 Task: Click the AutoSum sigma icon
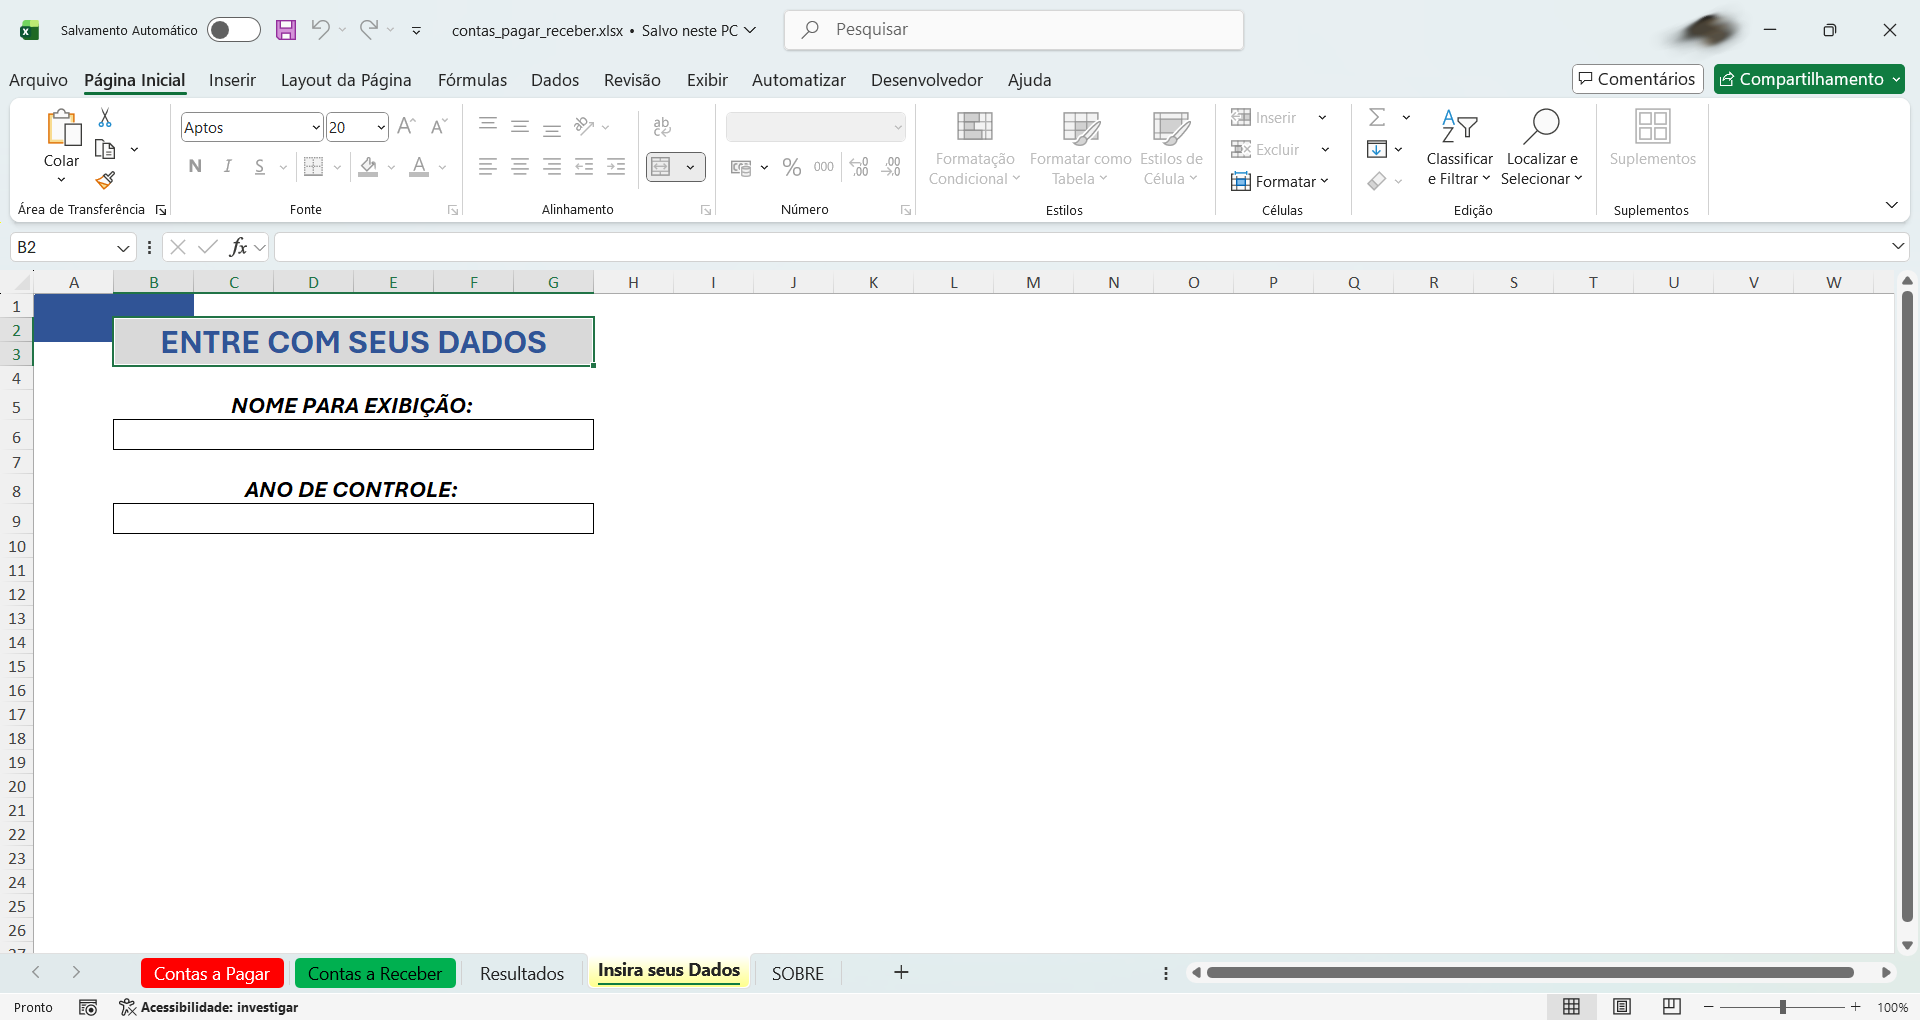click(1377, 118)
